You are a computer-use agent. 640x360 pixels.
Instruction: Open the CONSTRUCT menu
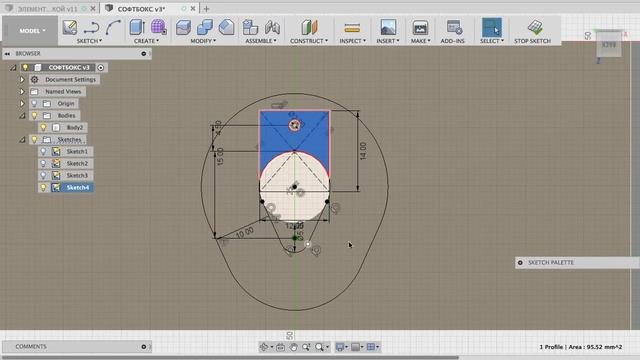coord(309,41)
